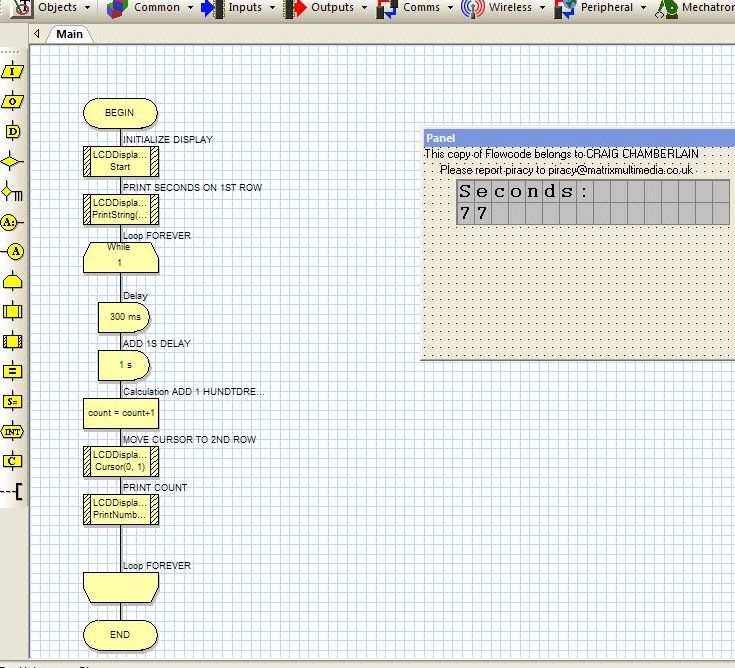Expand the Inputs dropdown arrow
The height and width of the screenshot is (668, 735).
(x=272, y=8)
